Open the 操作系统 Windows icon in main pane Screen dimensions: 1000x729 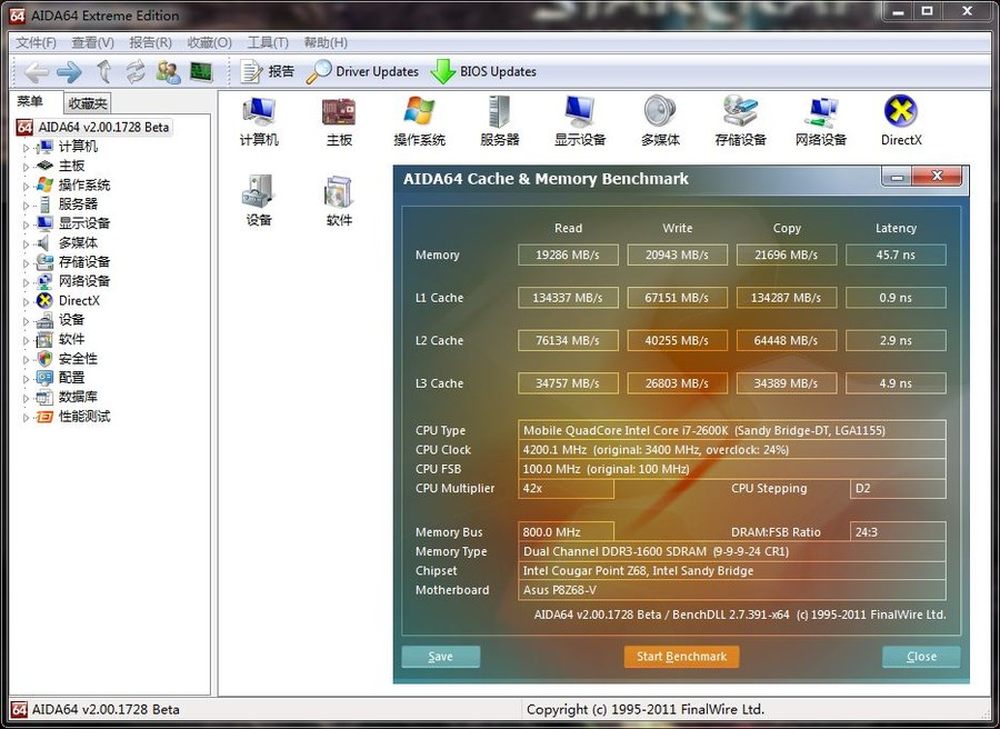point(419,121)
